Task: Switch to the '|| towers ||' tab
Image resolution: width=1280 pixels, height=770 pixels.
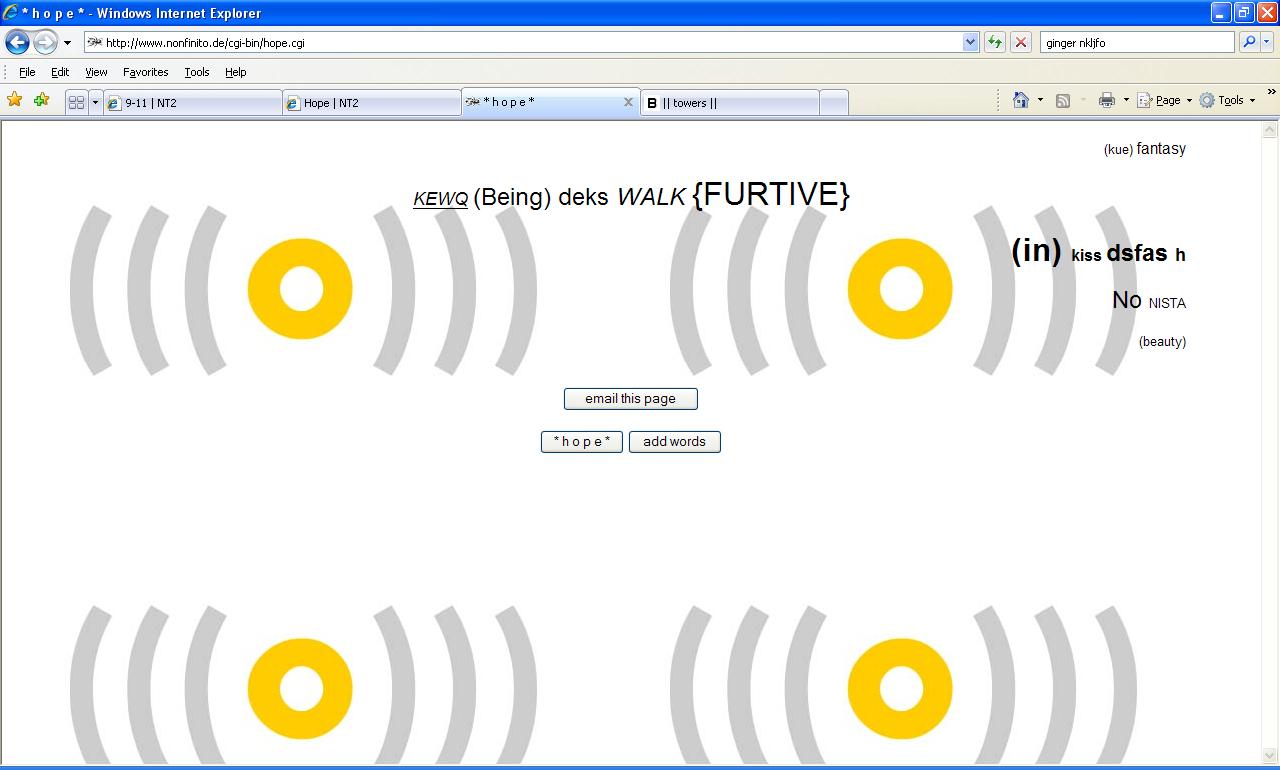Action: (730, 102)
